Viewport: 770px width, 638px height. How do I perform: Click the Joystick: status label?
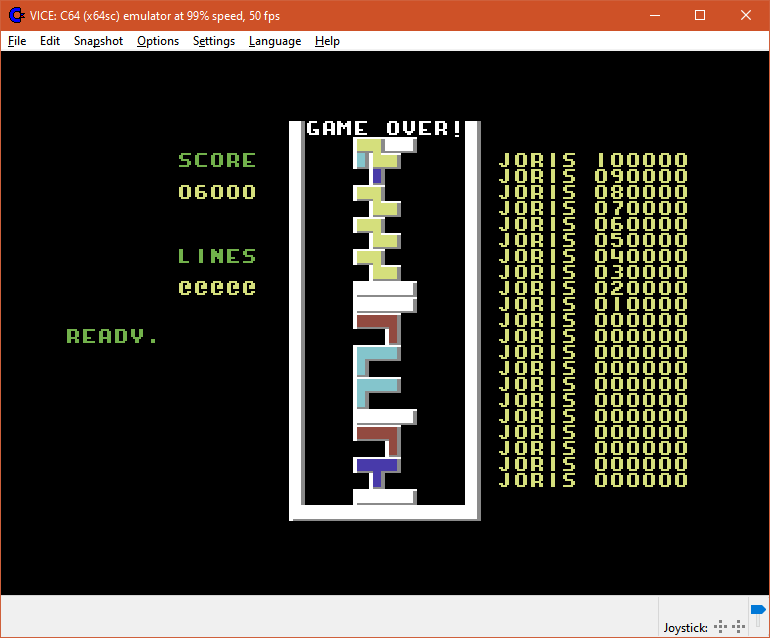685,627
